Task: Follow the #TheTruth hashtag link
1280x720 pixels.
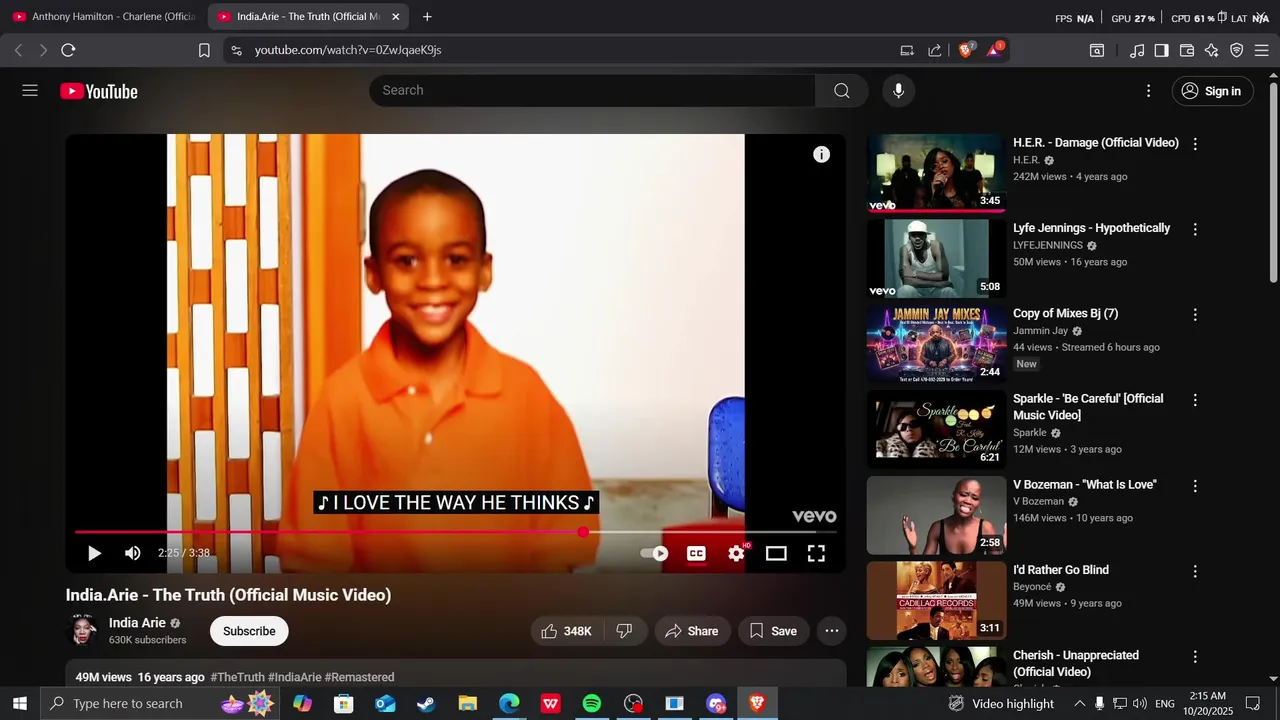Action: click(x=237, y=677)
